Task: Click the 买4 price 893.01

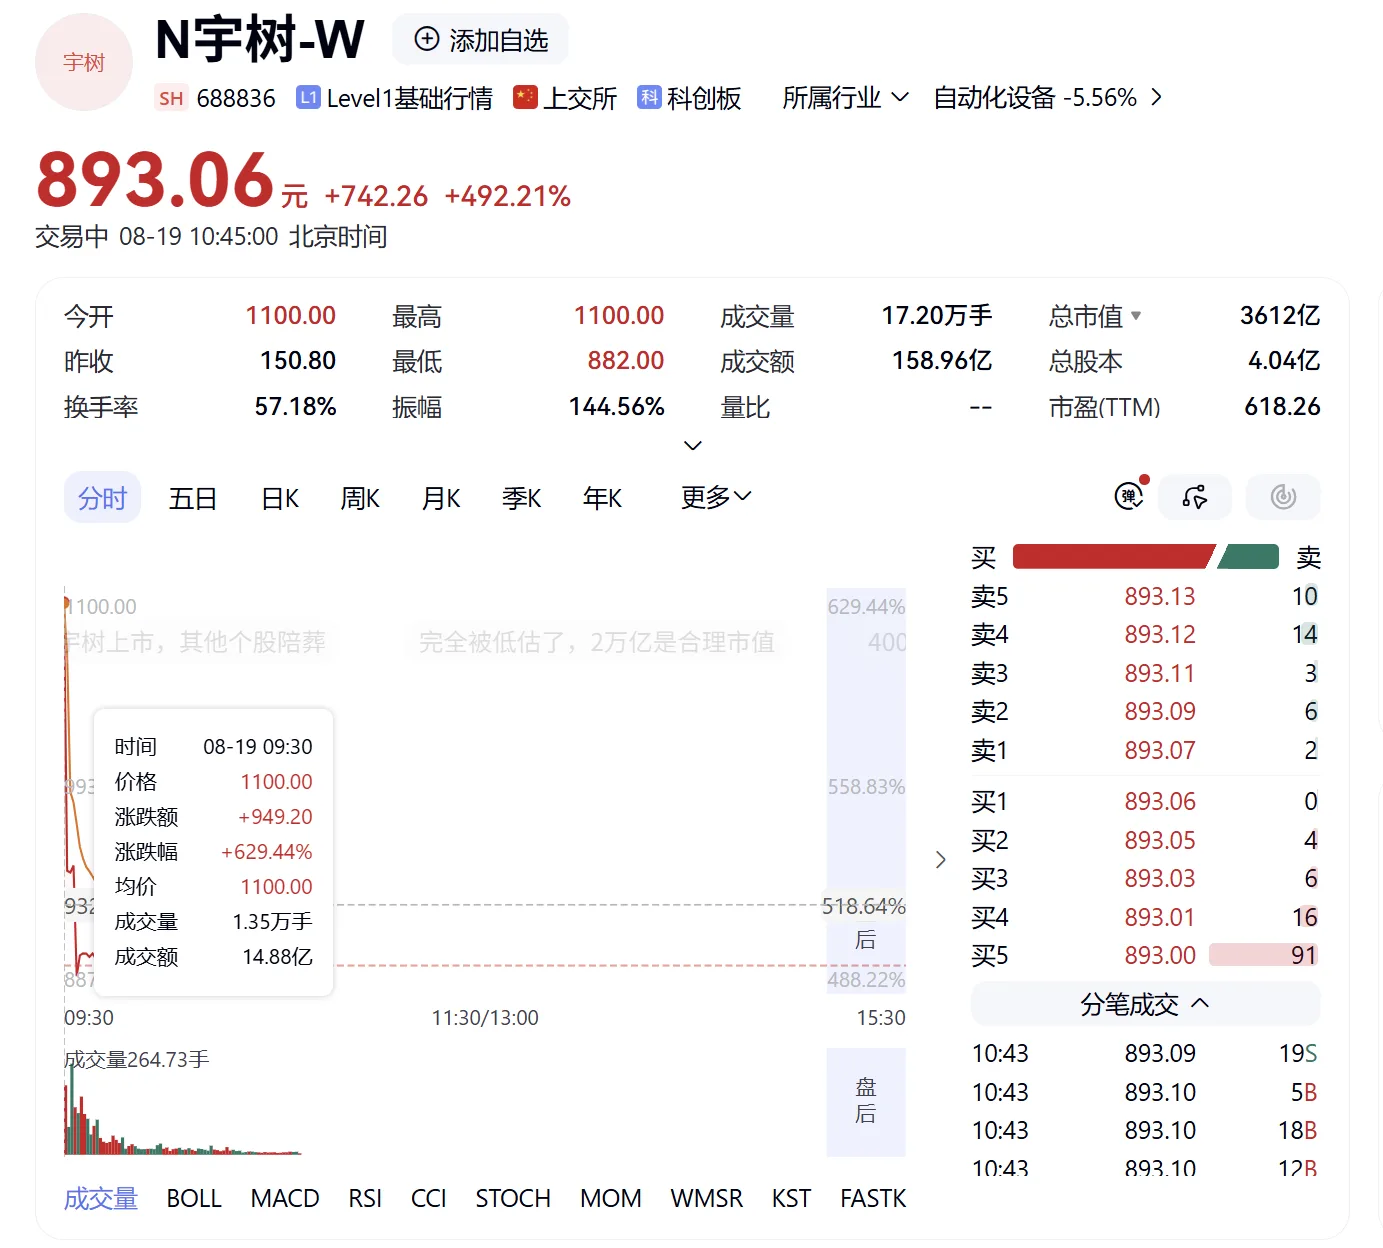Action: [x=1159, y=917]
